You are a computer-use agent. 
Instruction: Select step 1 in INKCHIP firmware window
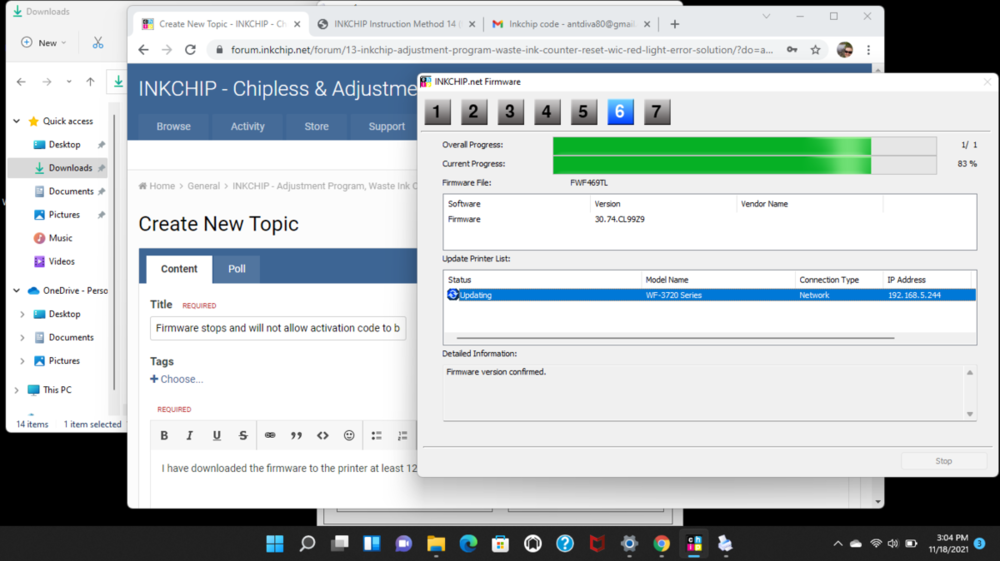pos(437,112)
